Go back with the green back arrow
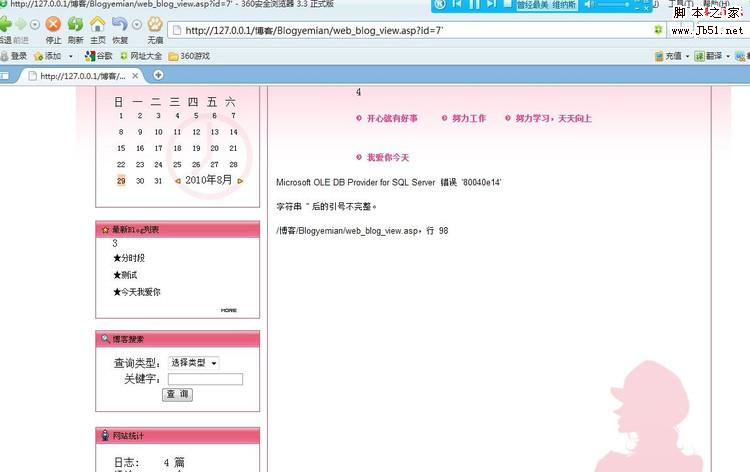The width and height of the screenshot is (750, 472). click(5, 24)
